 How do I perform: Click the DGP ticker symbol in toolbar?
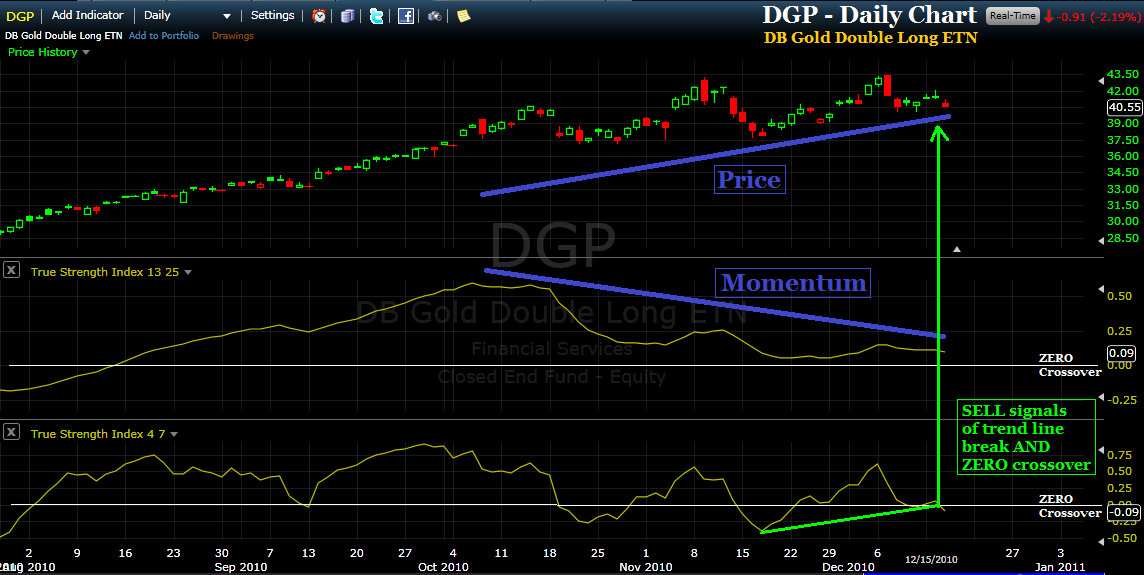coord(20,16)
